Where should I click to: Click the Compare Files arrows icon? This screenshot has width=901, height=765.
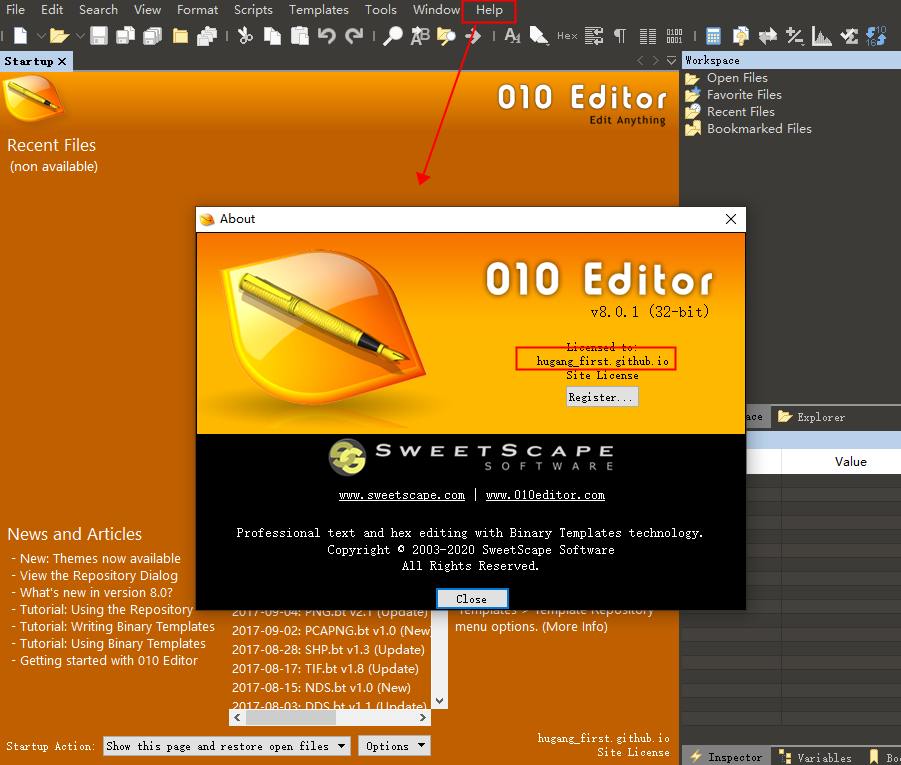pos(768,36)
